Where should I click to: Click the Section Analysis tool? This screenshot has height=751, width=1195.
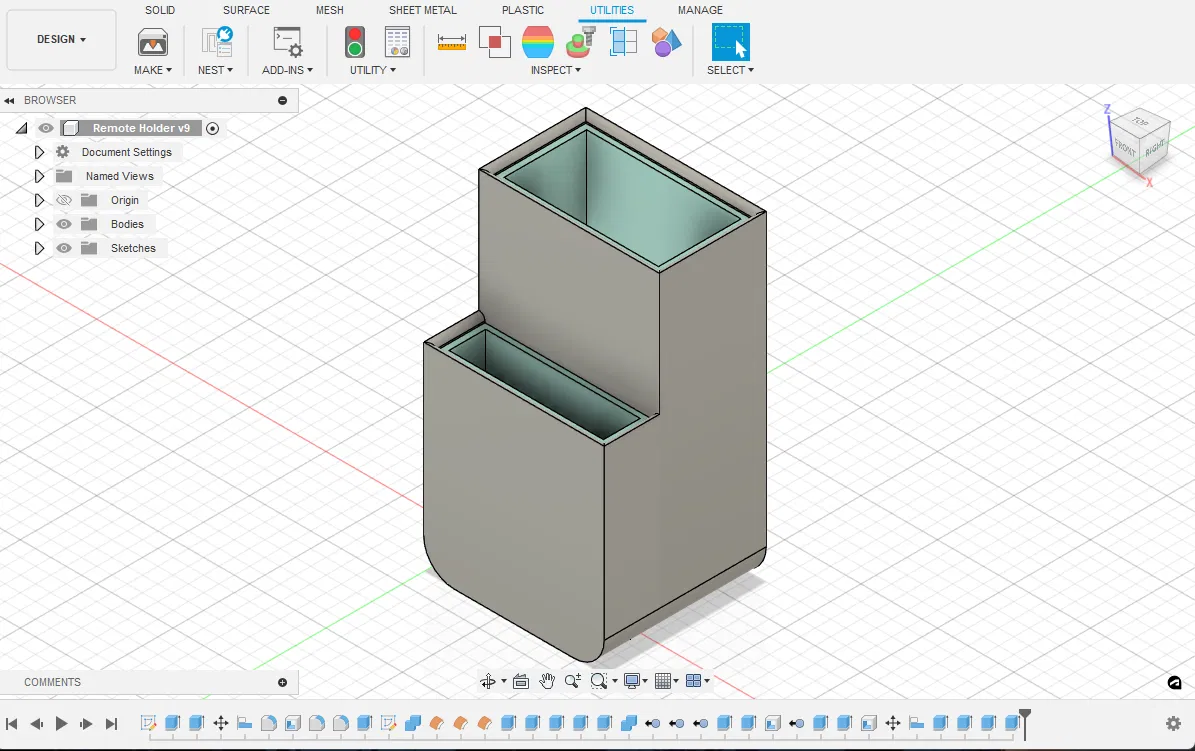623,42
